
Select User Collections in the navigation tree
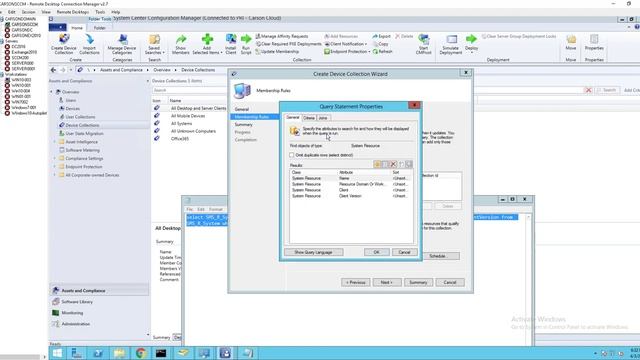point(80,117)
